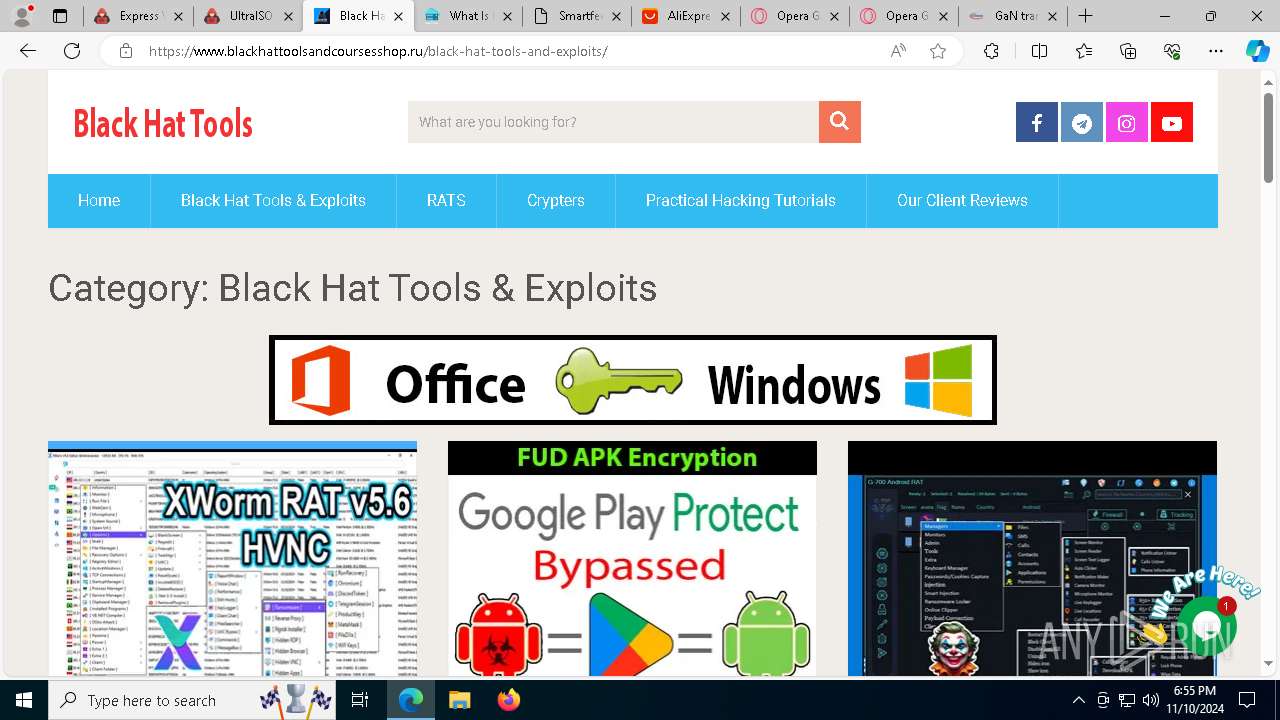Image resolution: width=1280 pixels, height=720 pixels.
Task: Switch to the Smartfe tab
Action: 577,16
